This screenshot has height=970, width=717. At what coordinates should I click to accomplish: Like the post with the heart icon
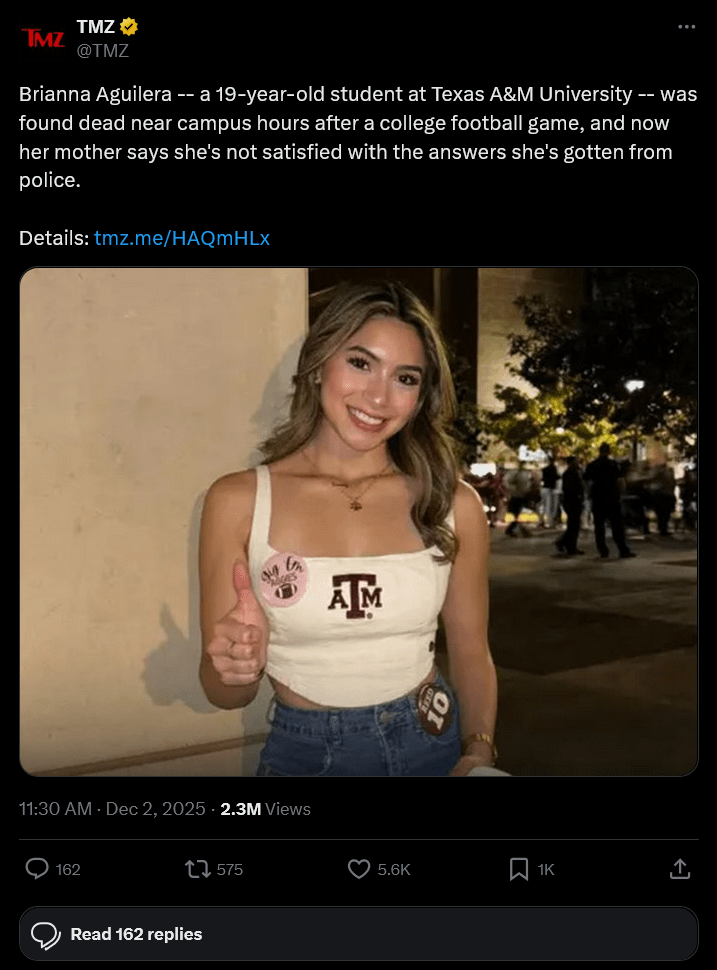(359, 869)
